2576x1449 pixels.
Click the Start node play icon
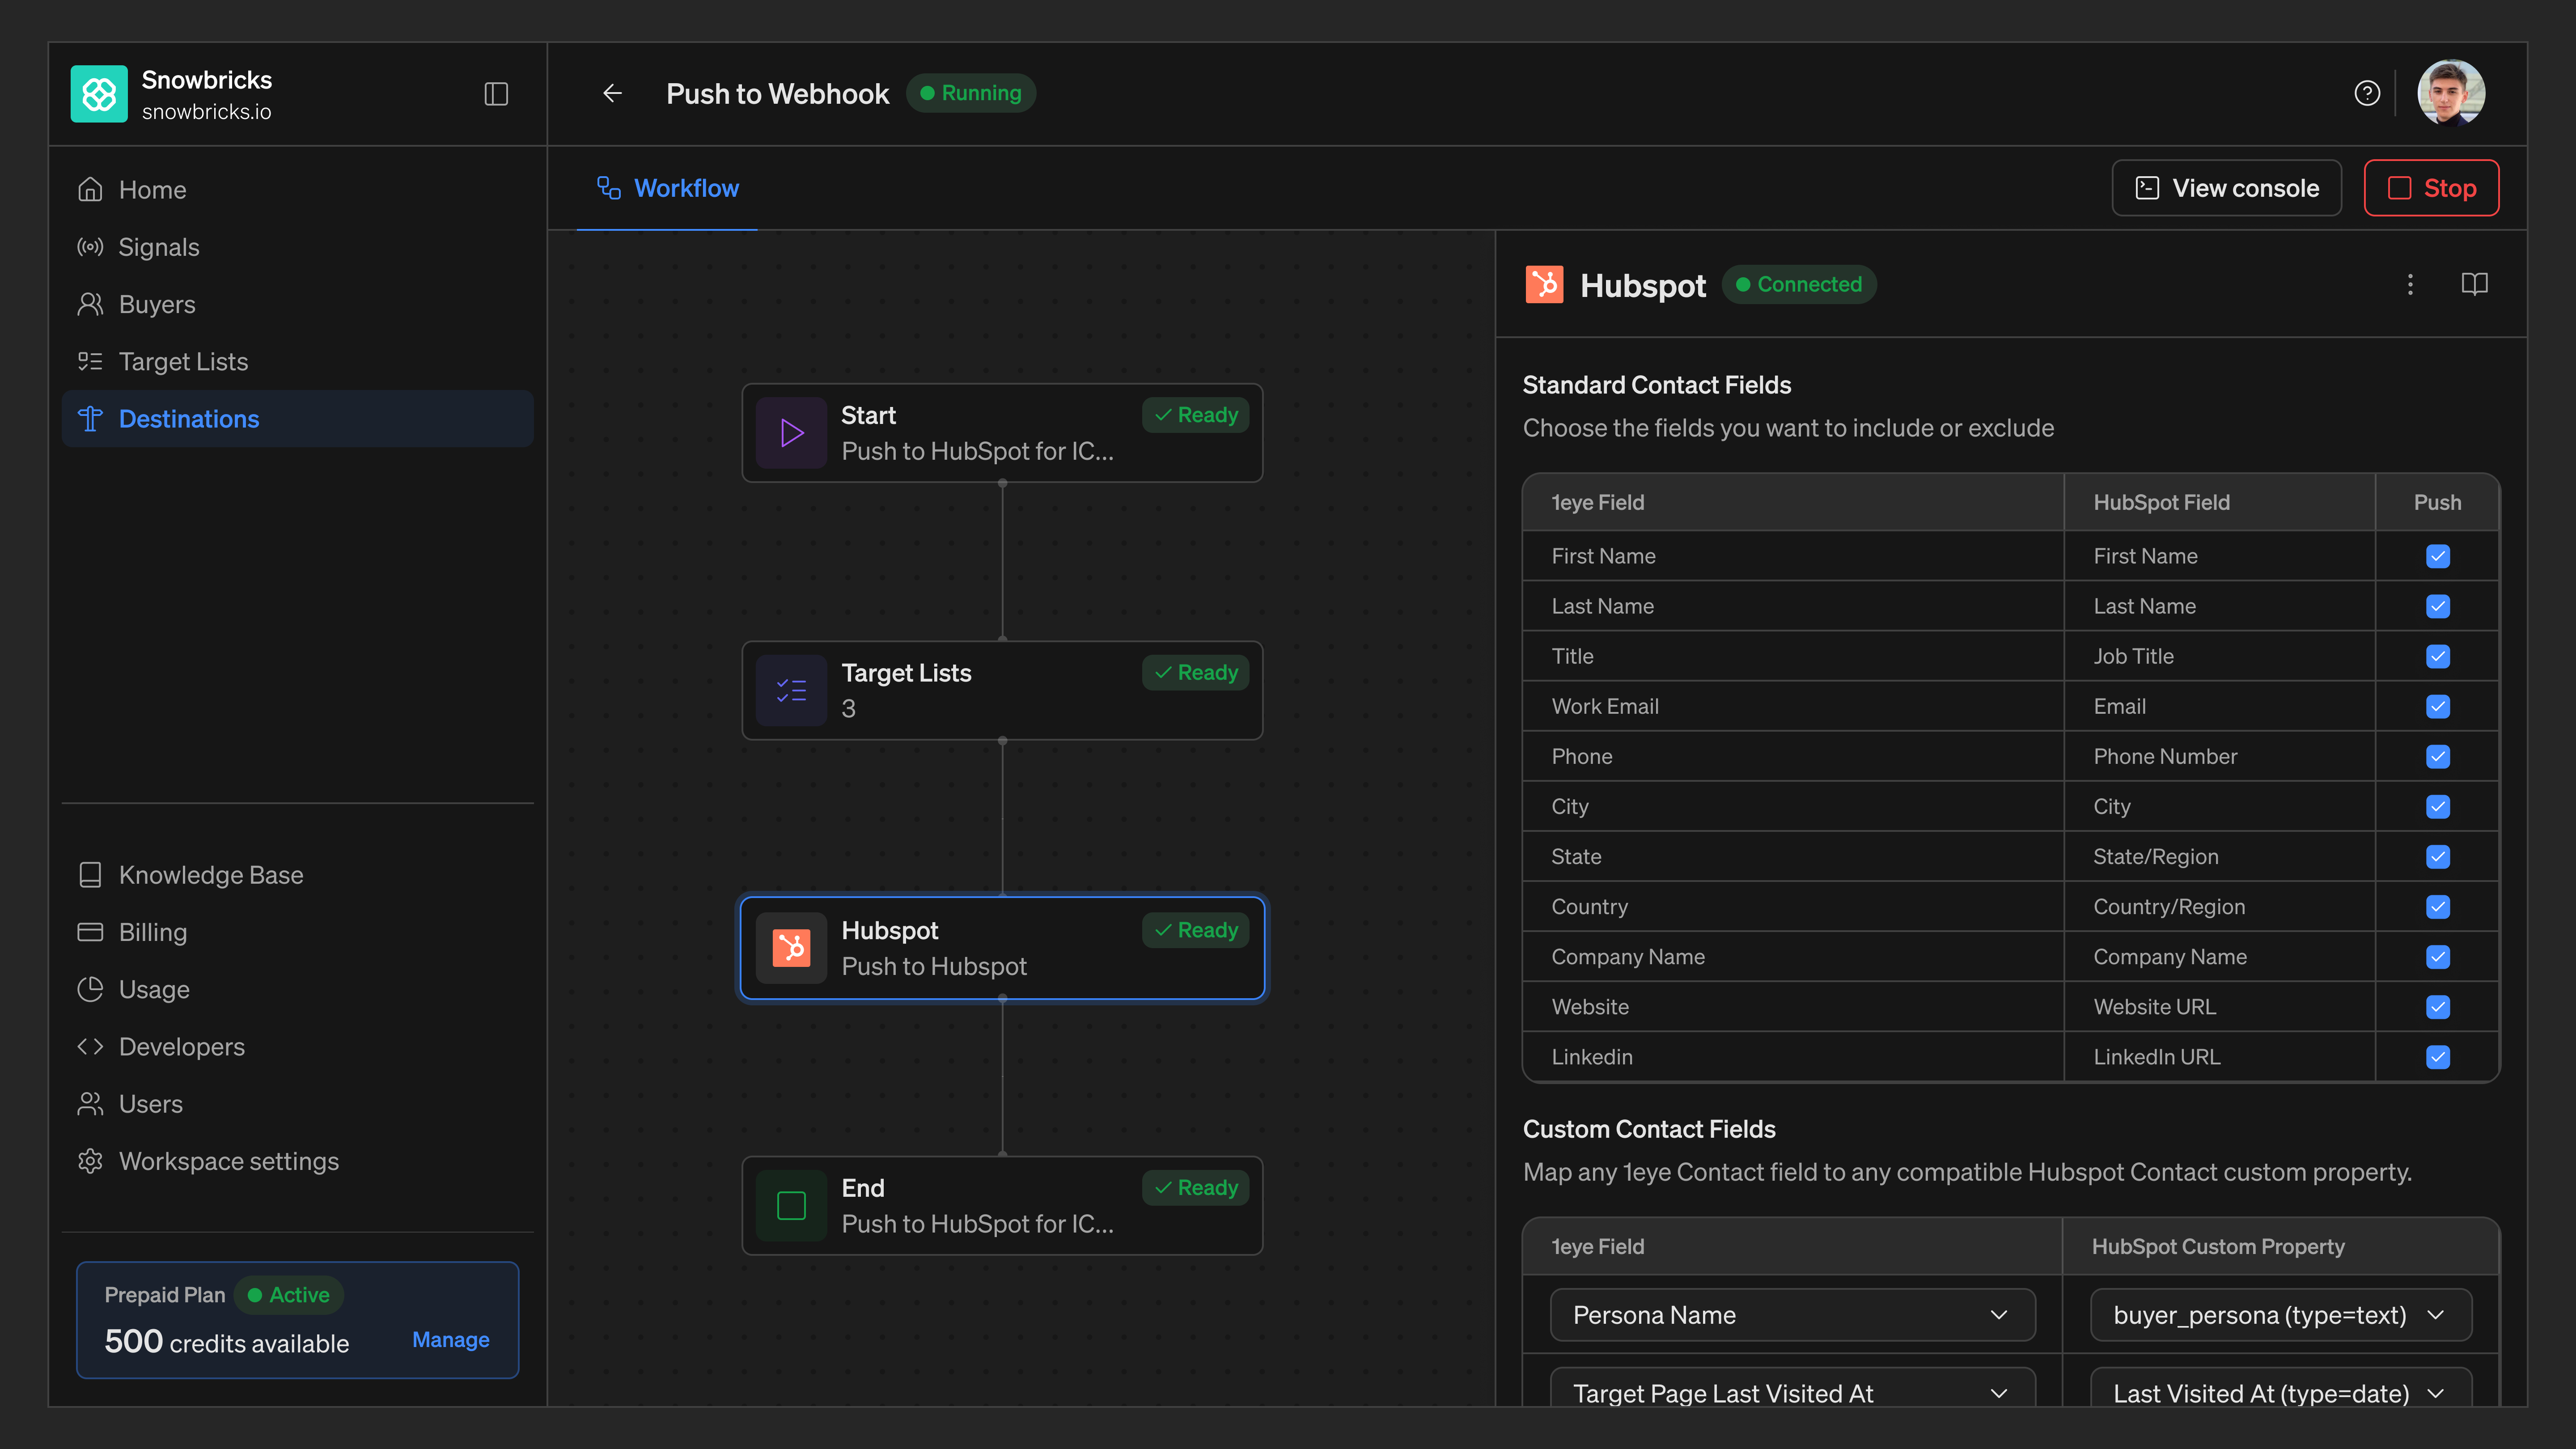click(x=791, y=433)
